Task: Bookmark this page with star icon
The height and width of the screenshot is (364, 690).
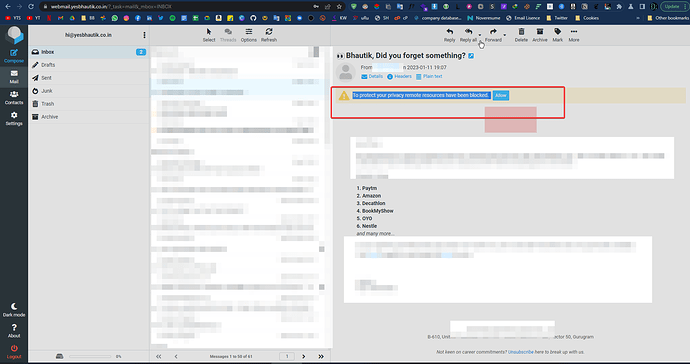Action: pyautogui.click(x=339, y=7)
